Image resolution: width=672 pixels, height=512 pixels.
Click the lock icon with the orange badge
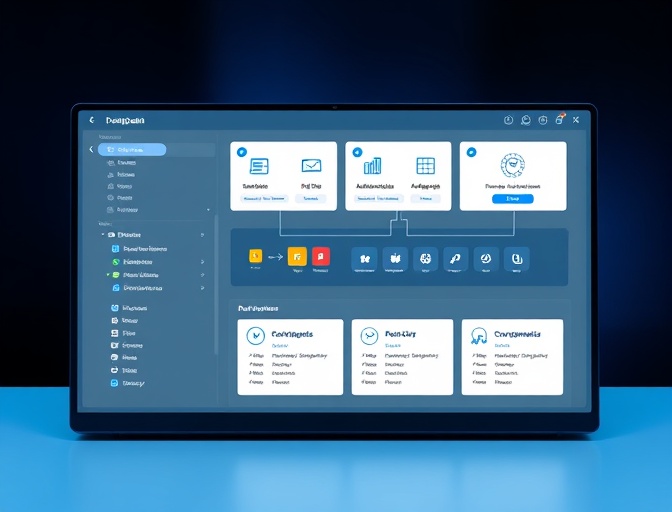point(560,120)
